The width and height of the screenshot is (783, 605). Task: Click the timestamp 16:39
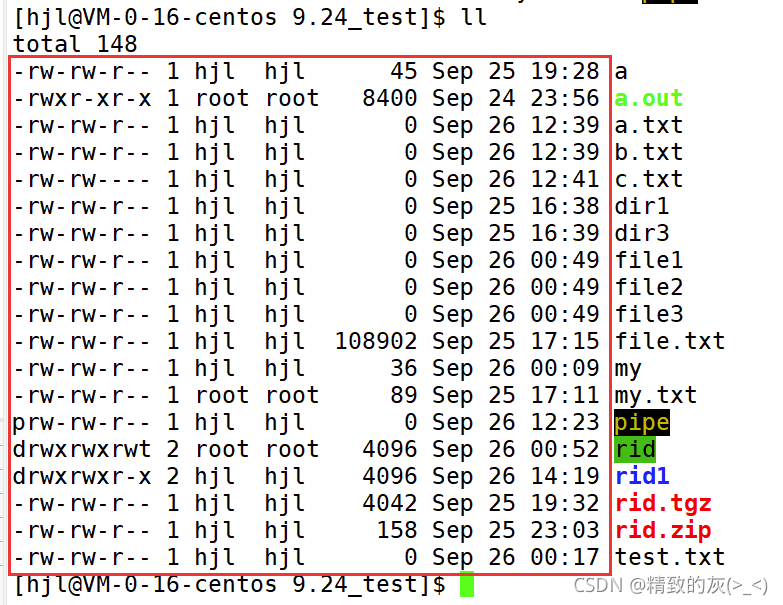tap(564, 233)
